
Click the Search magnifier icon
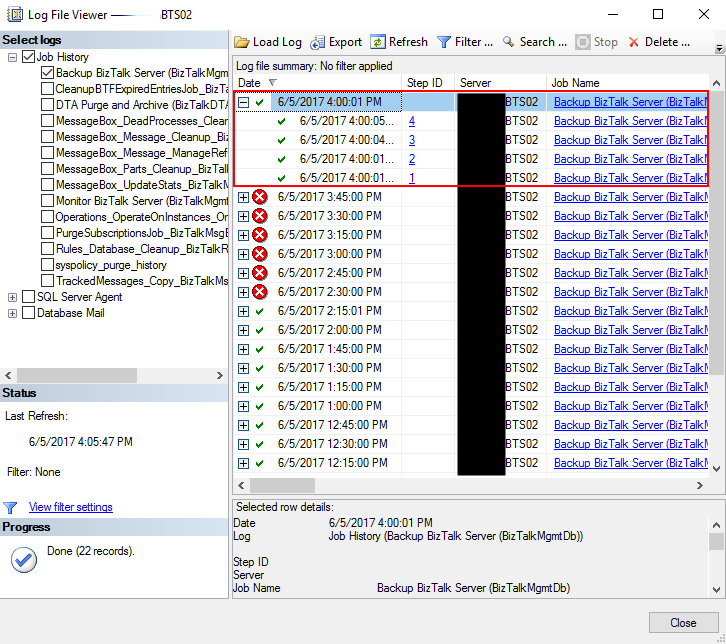[x=509, y=42]
